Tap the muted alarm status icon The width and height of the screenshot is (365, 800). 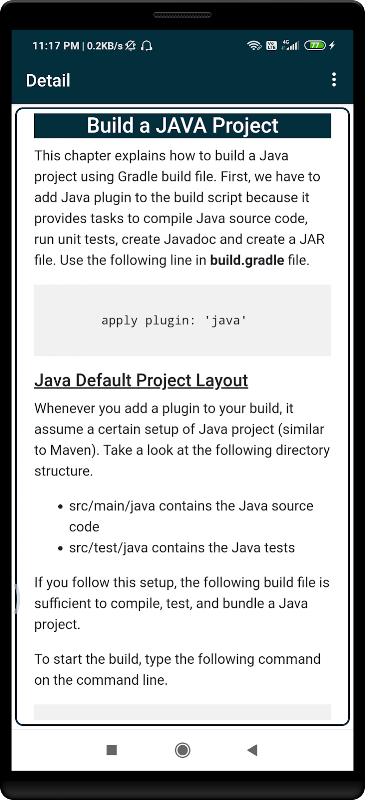pyautogui.click(x=131, y=46)
